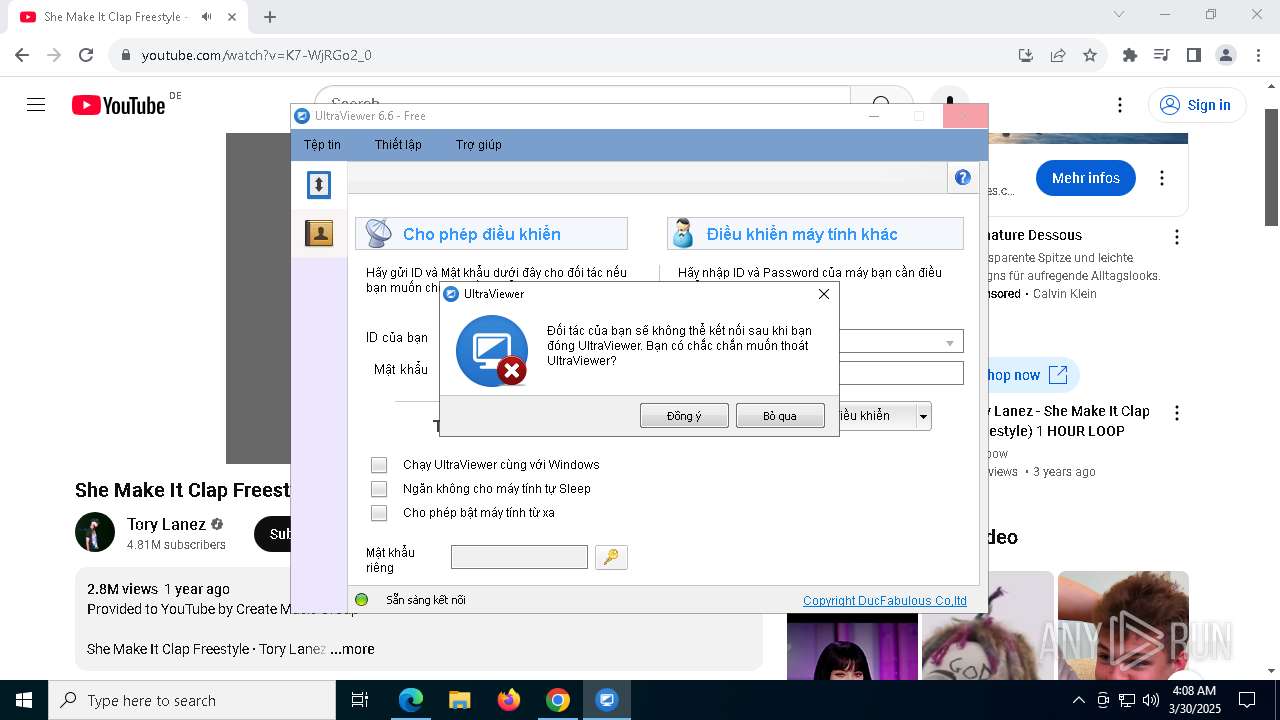The height and width of the screenshot is (720, 1280).
Task: Open File Explorer from the taskbar
Action: [x=460, y=700]
